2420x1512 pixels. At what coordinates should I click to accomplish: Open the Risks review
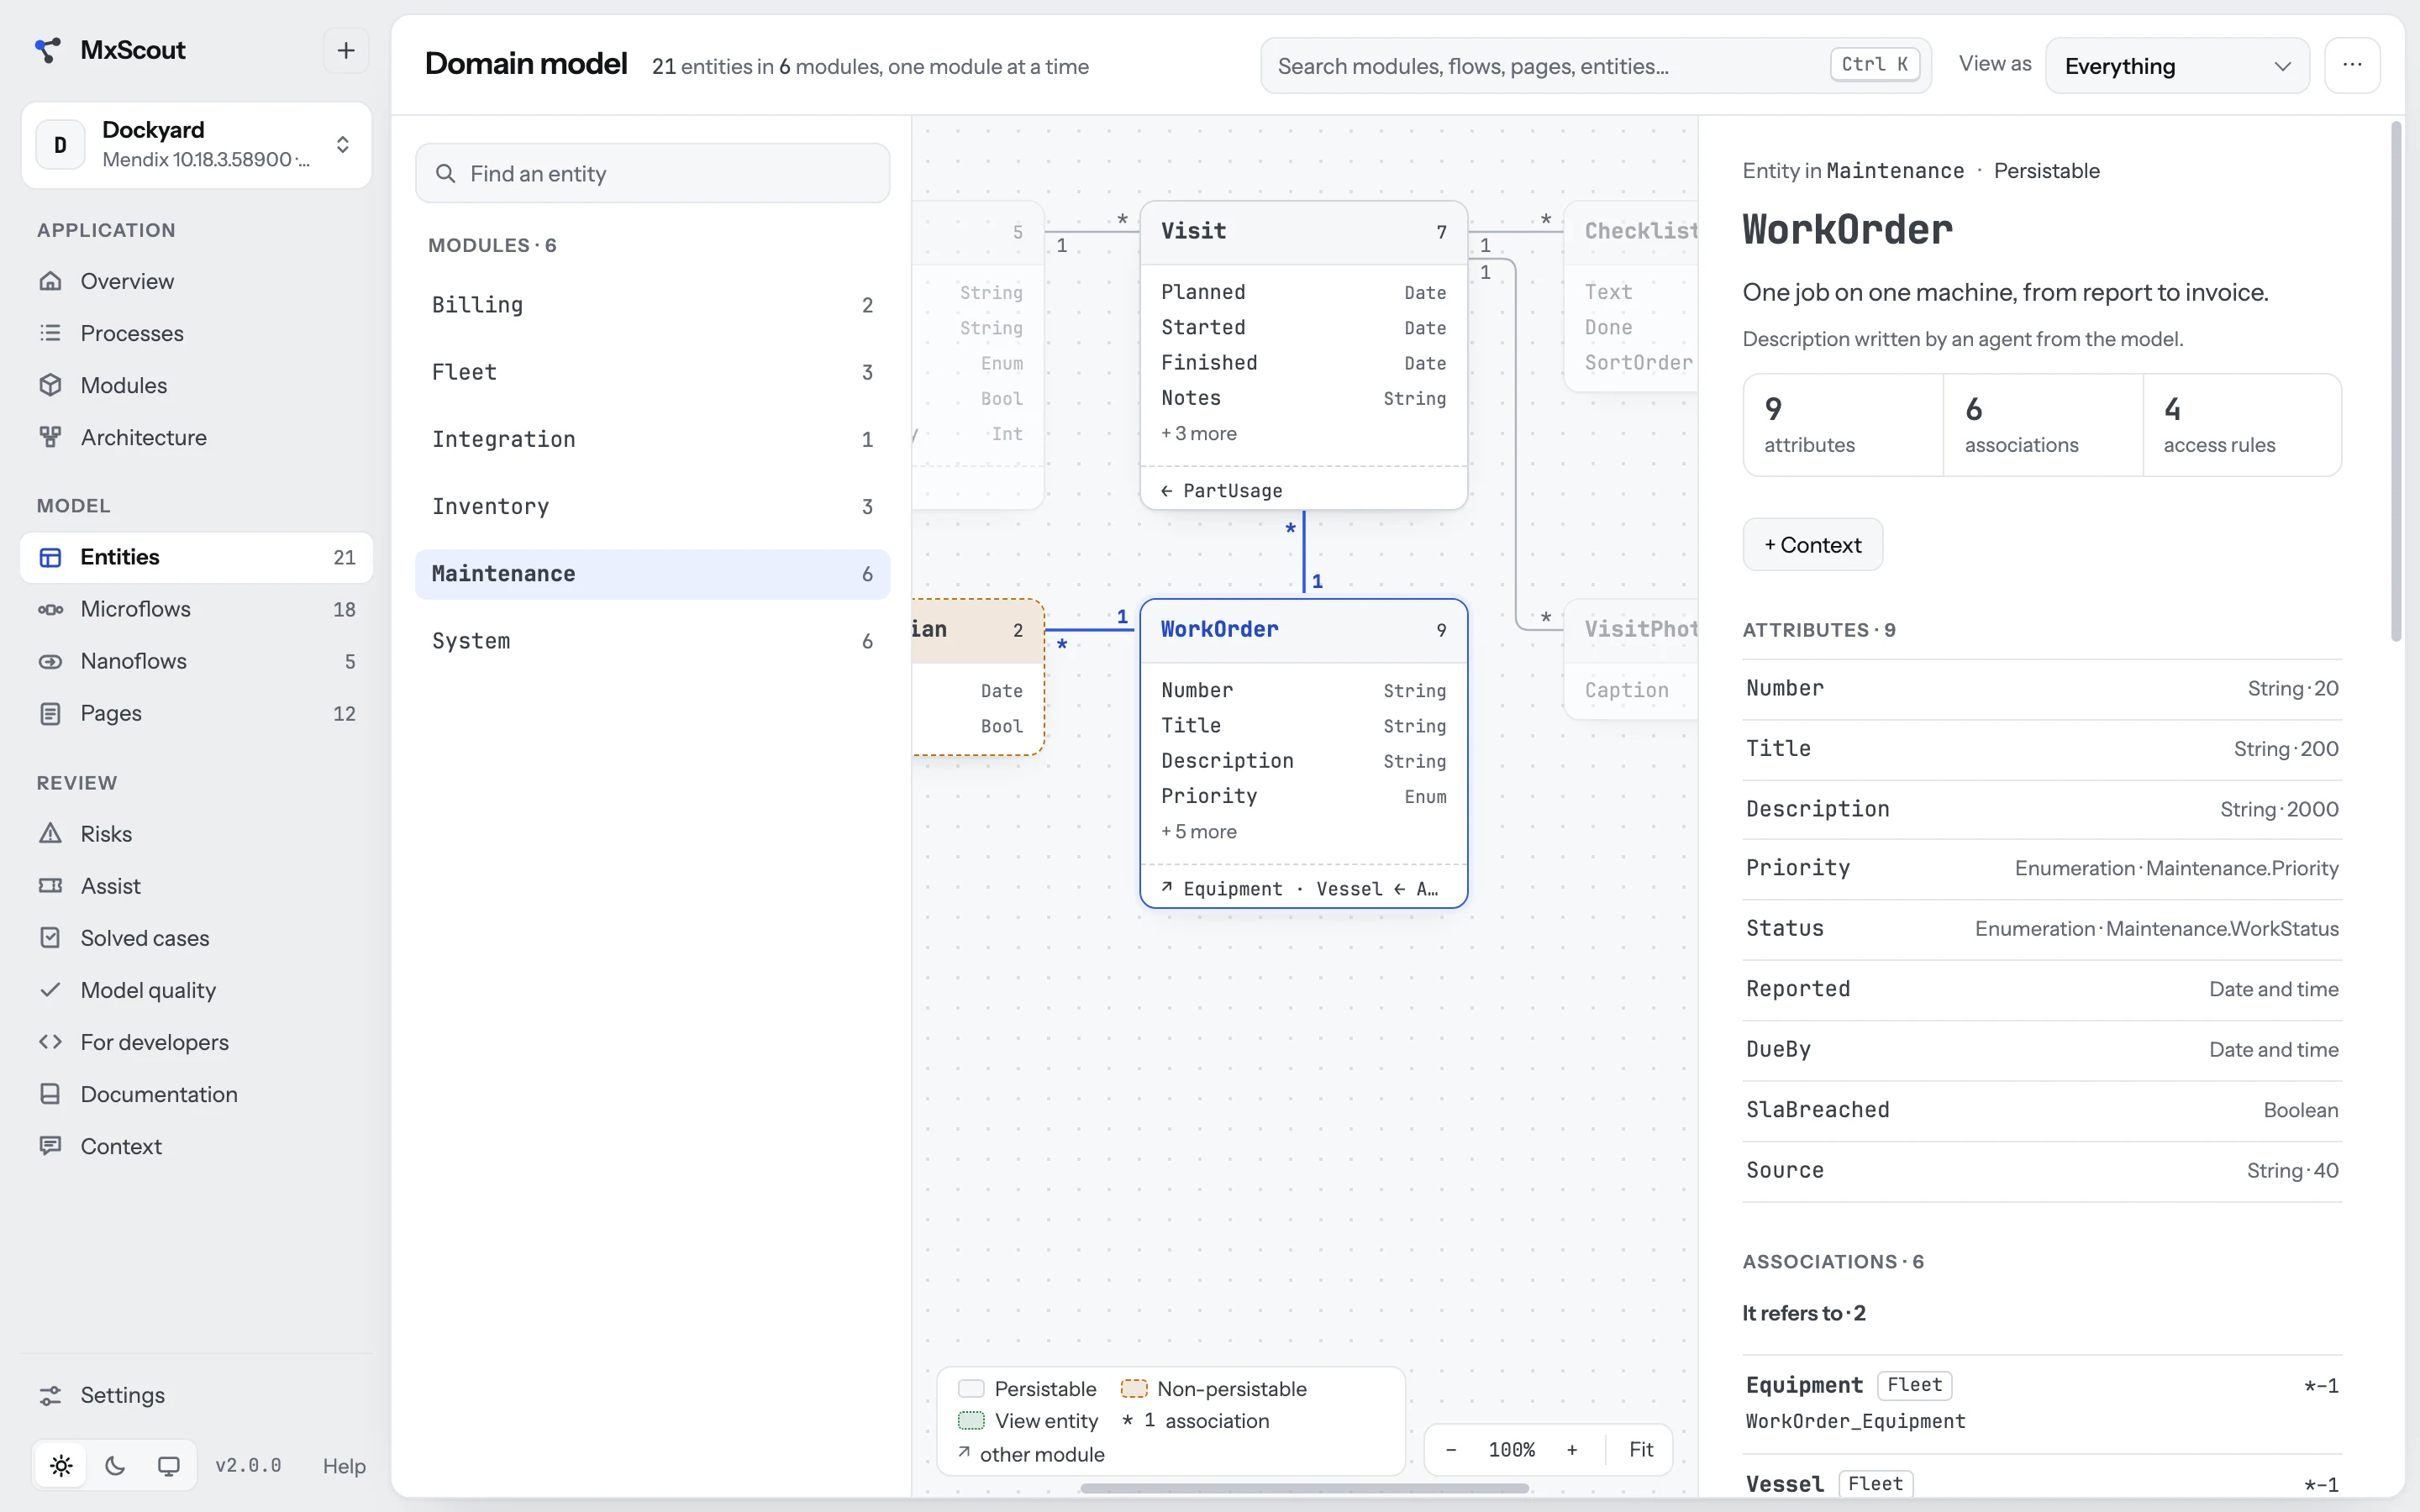tap(196, 834)
